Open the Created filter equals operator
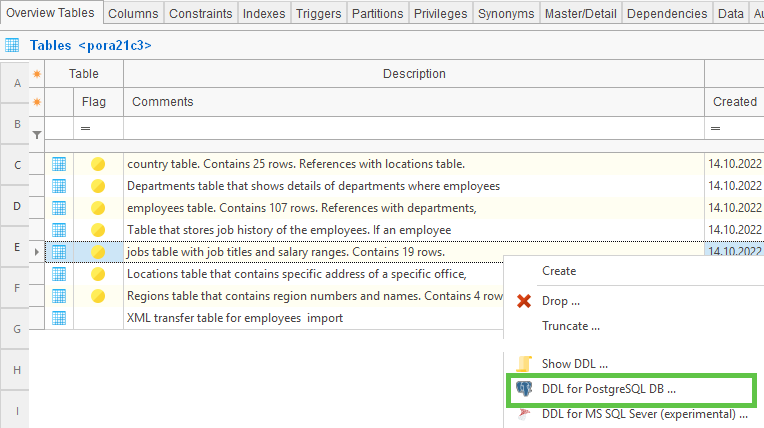 (x=715, y=128)
